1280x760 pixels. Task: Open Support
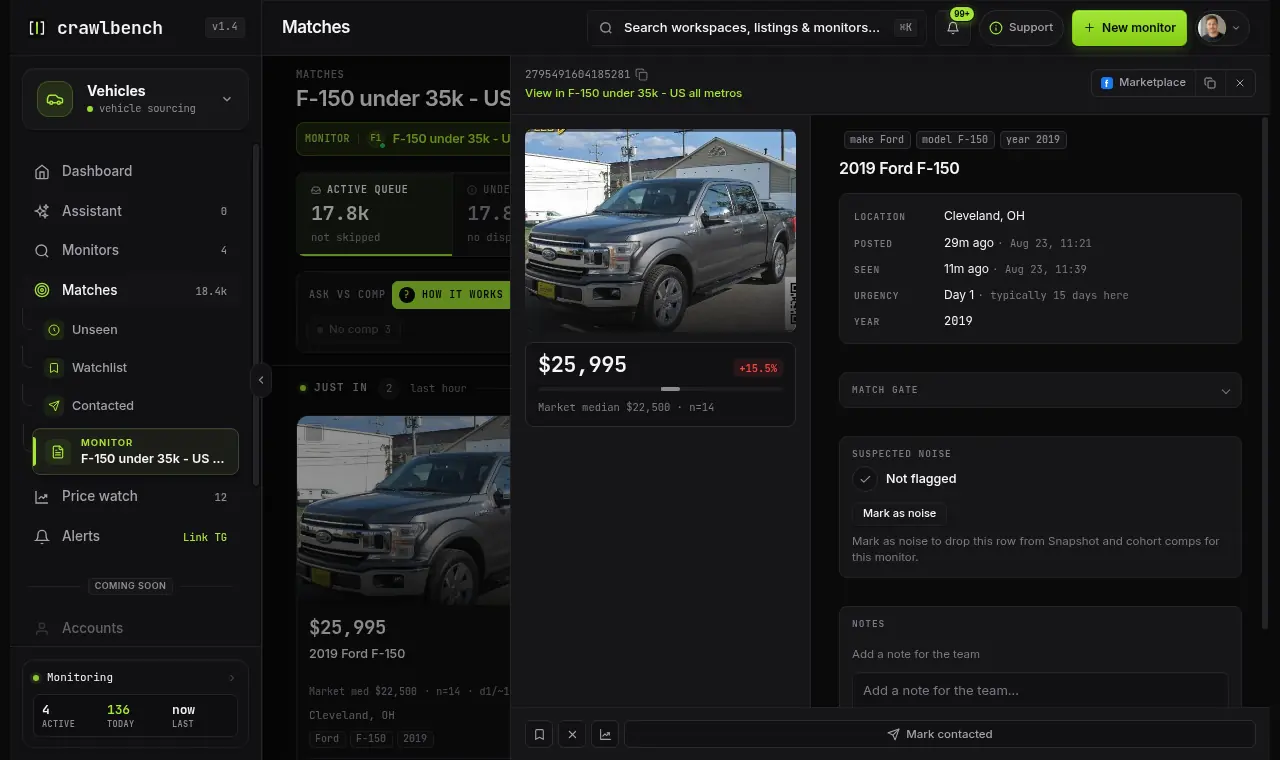click(x=1021, y=28)
